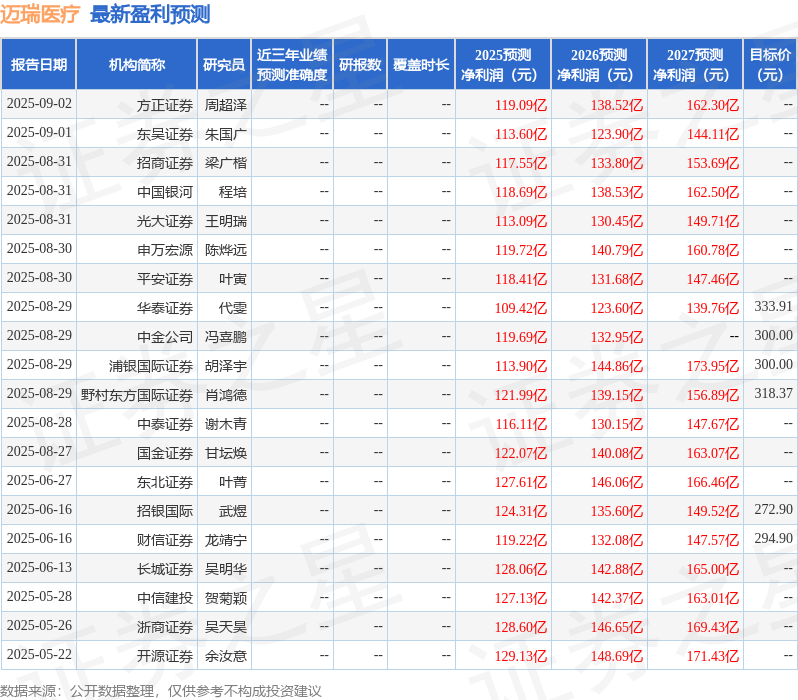Select the 2025预测净利润 column header
Image resolution: width=798 pixels, height=700 pixels.
503,64
